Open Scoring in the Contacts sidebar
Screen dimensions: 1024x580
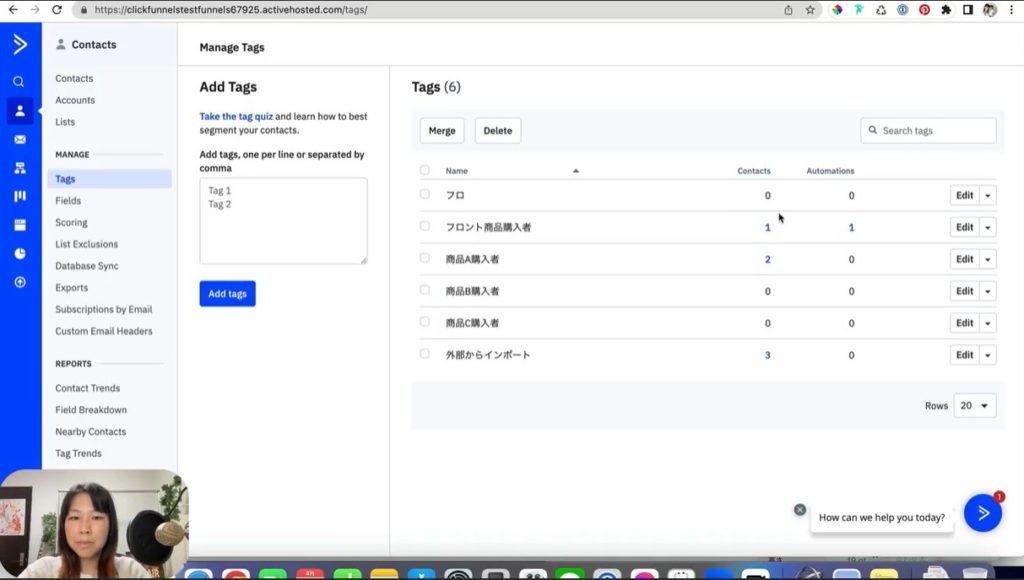71,223
